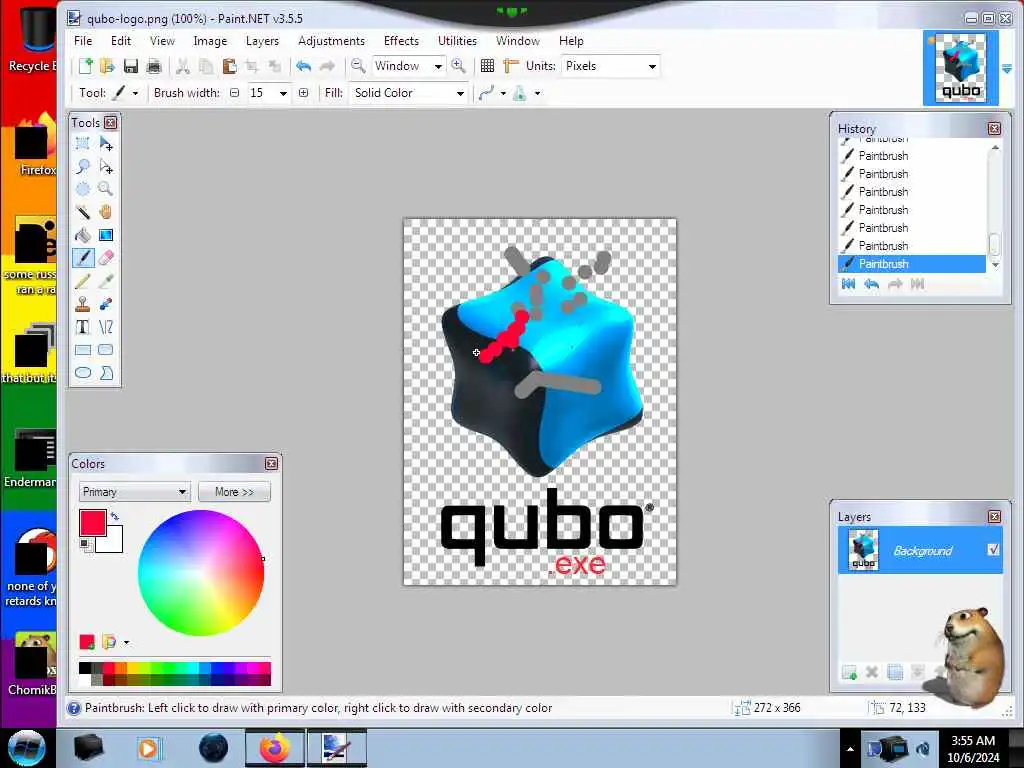This screenshot has width=1024, height=768.
Task: Select the Rounded Rectangle tool
Action: [x=106, y=350]
